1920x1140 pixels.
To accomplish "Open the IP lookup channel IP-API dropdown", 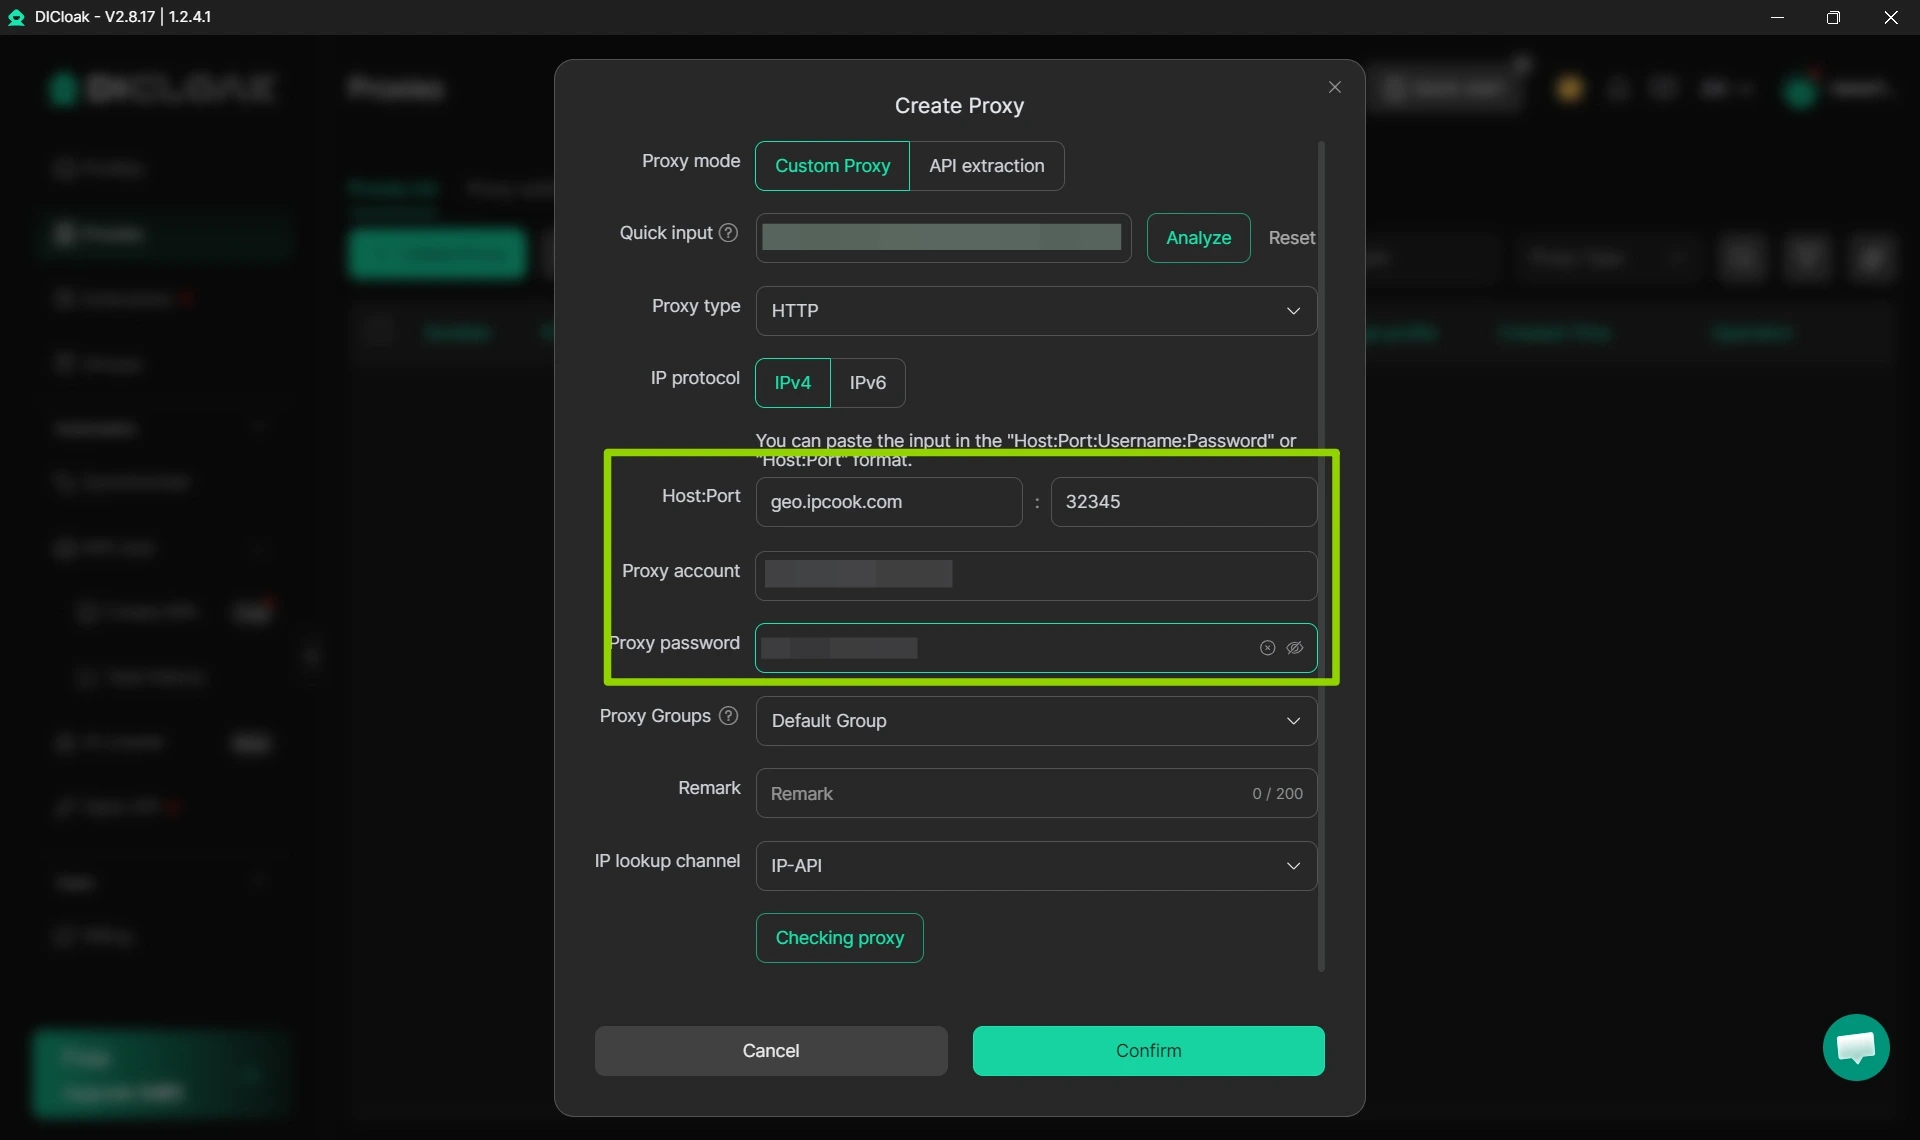I will pyautogui.click(x=1035, y=865).
